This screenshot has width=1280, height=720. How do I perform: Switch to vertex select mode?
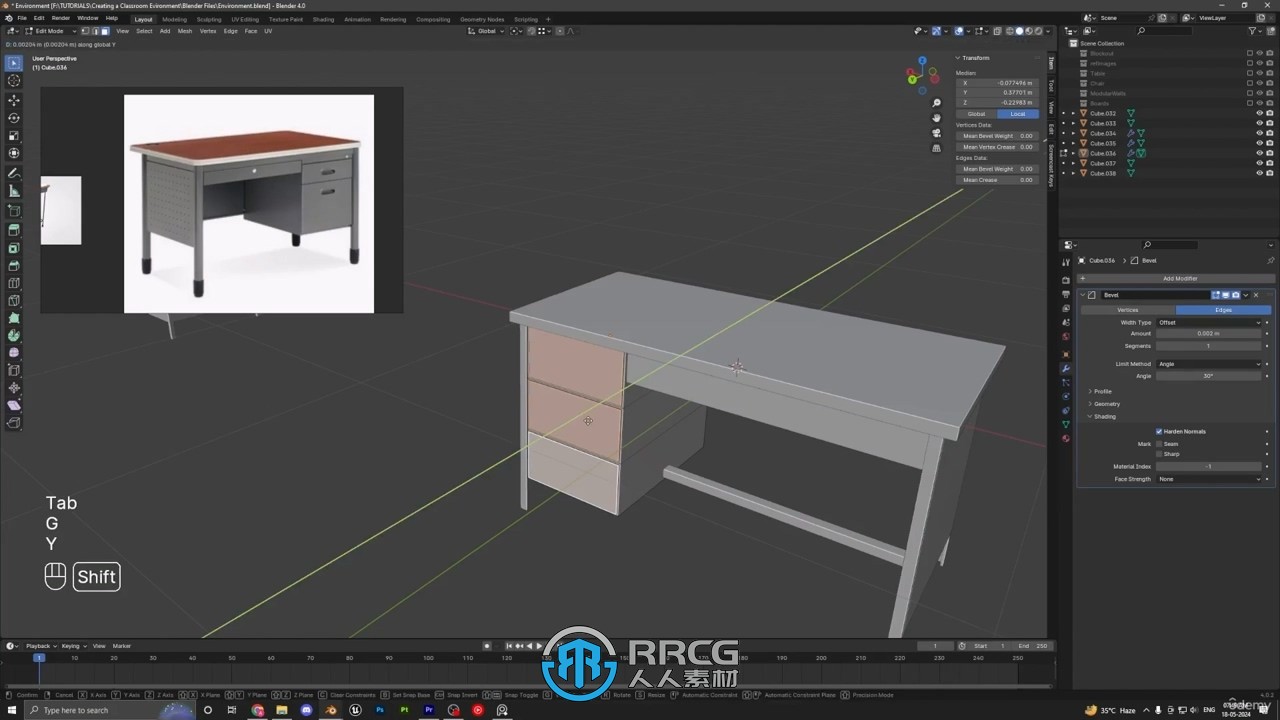coord(84,31)
